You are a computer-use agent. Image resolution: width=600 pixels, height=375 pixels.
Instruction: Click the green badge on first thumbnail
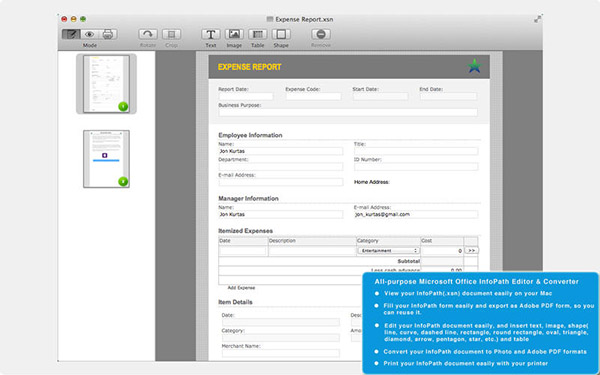click(x=123, y=106)
